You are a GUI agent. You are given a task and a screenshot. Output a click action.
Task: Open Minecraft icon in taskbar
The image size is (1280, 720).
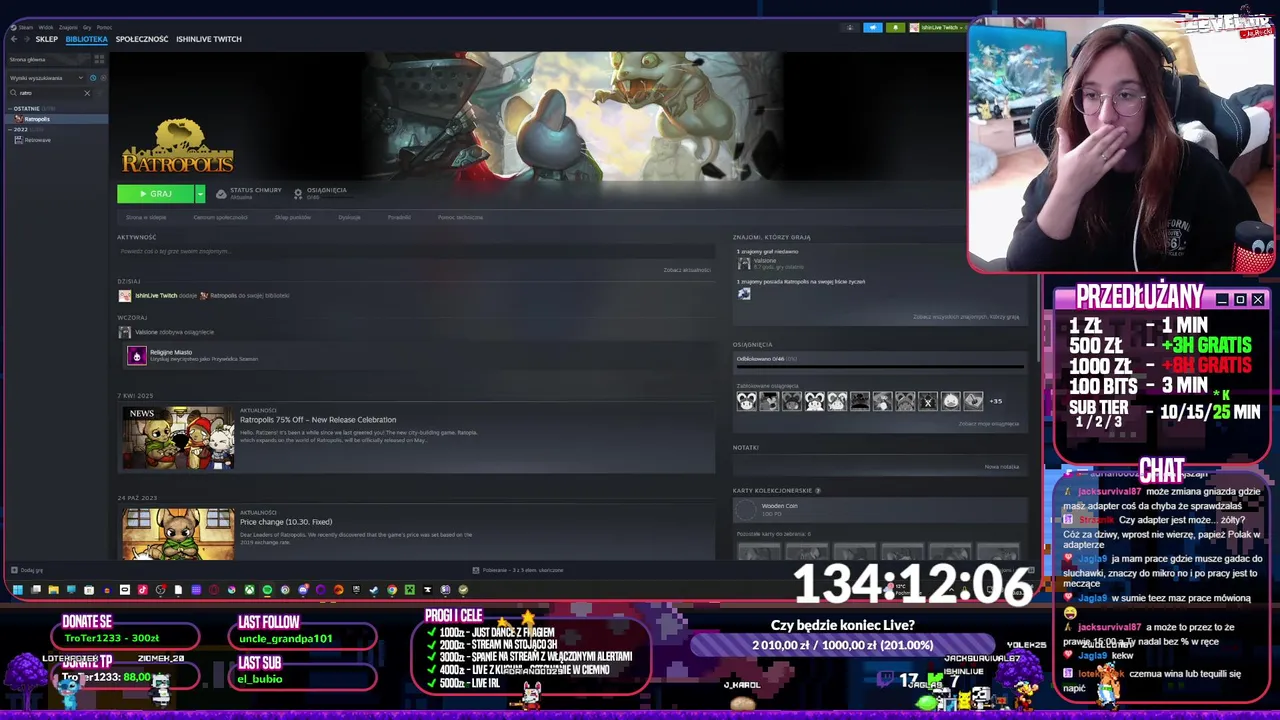[410, 590]
